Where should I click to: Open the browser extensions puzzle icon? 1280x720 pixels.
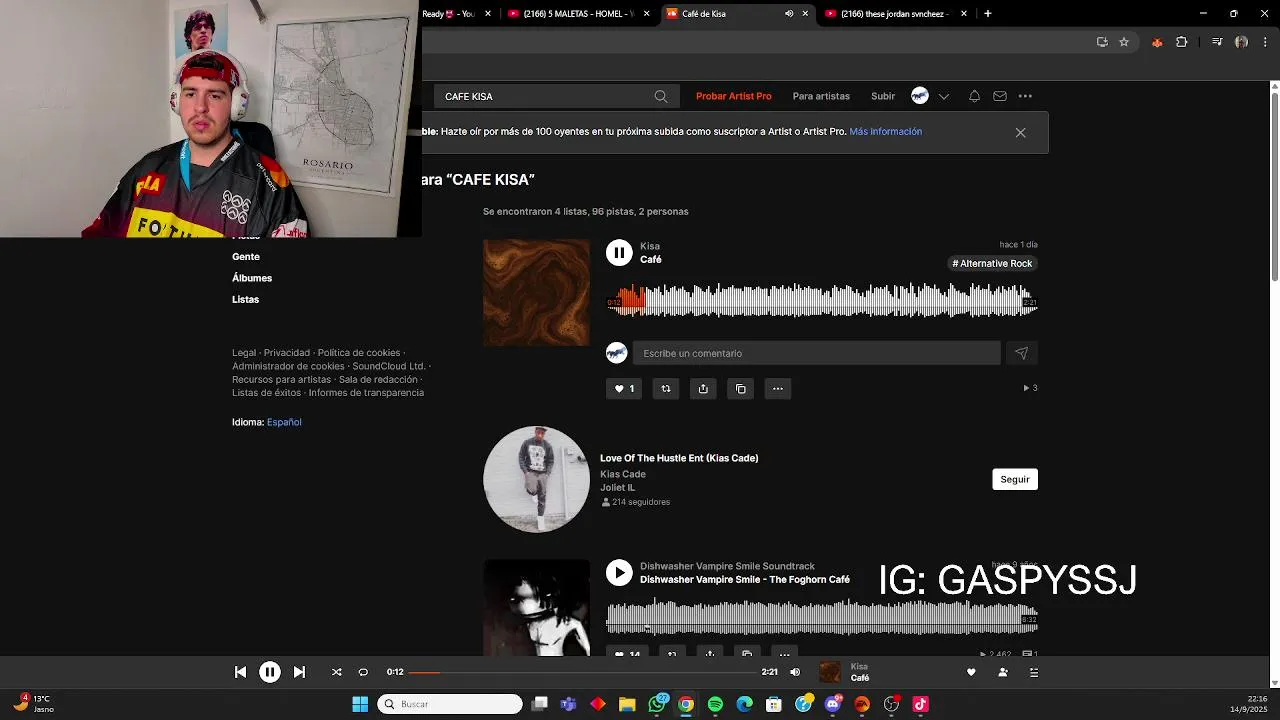[1182, 42]
